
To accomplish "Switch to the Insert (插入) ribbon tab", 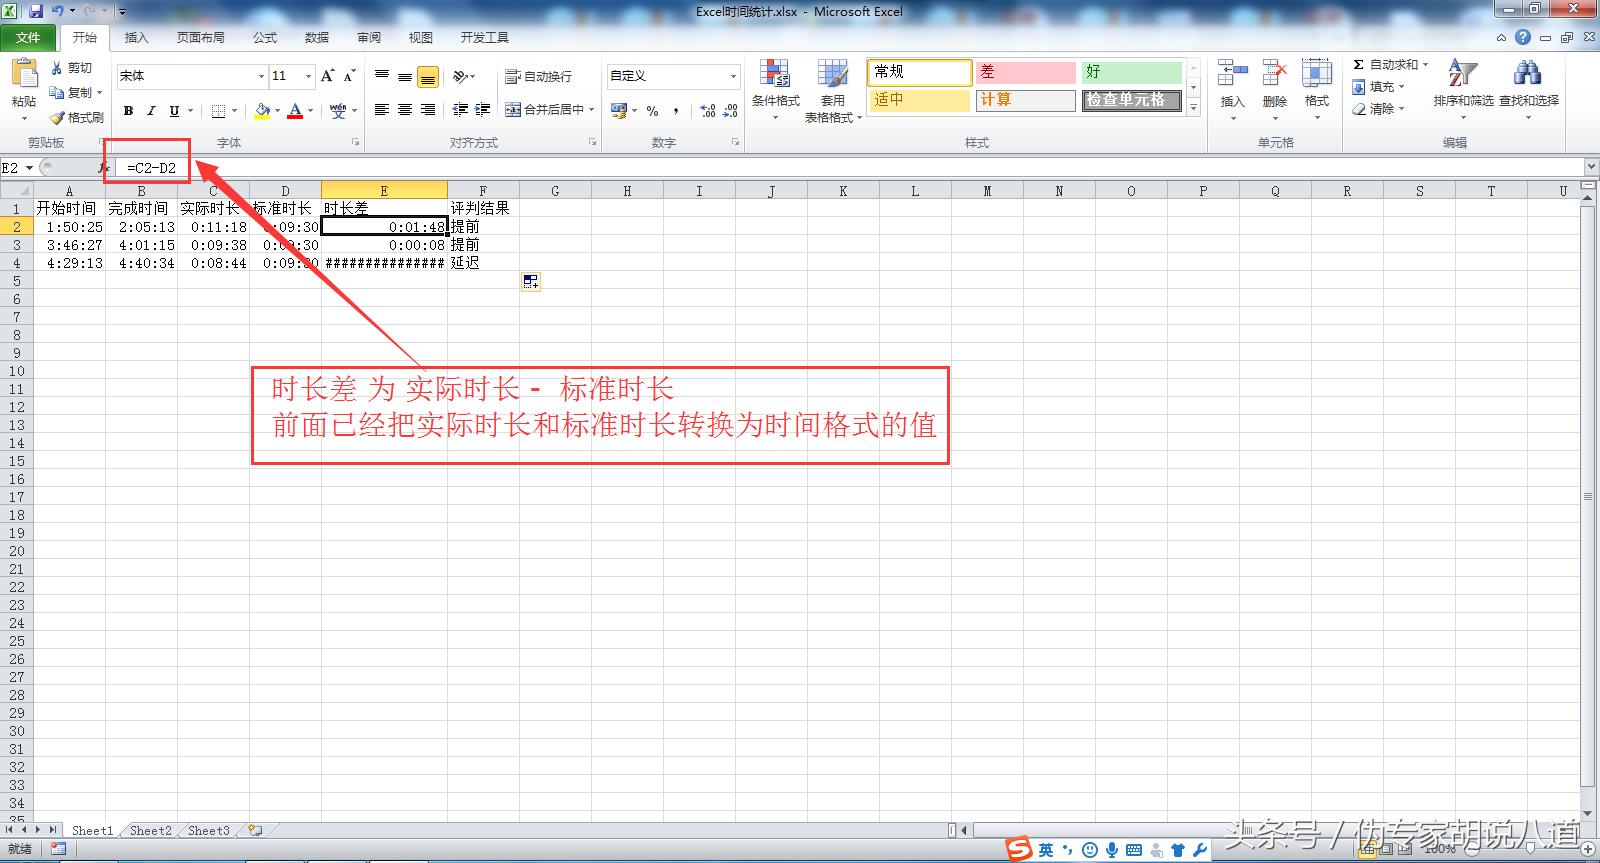I will 136,37.
